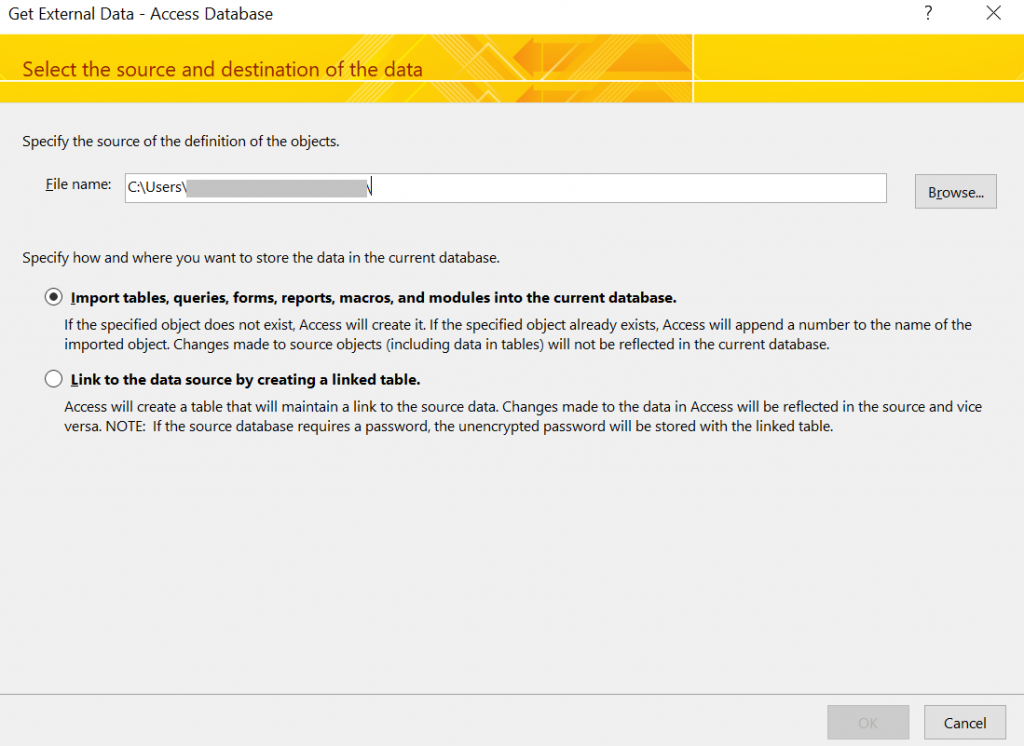Click the dialog close X icon
This screenshot has width=1024, height=746.
pyautogui.click(x=993, y=13)
